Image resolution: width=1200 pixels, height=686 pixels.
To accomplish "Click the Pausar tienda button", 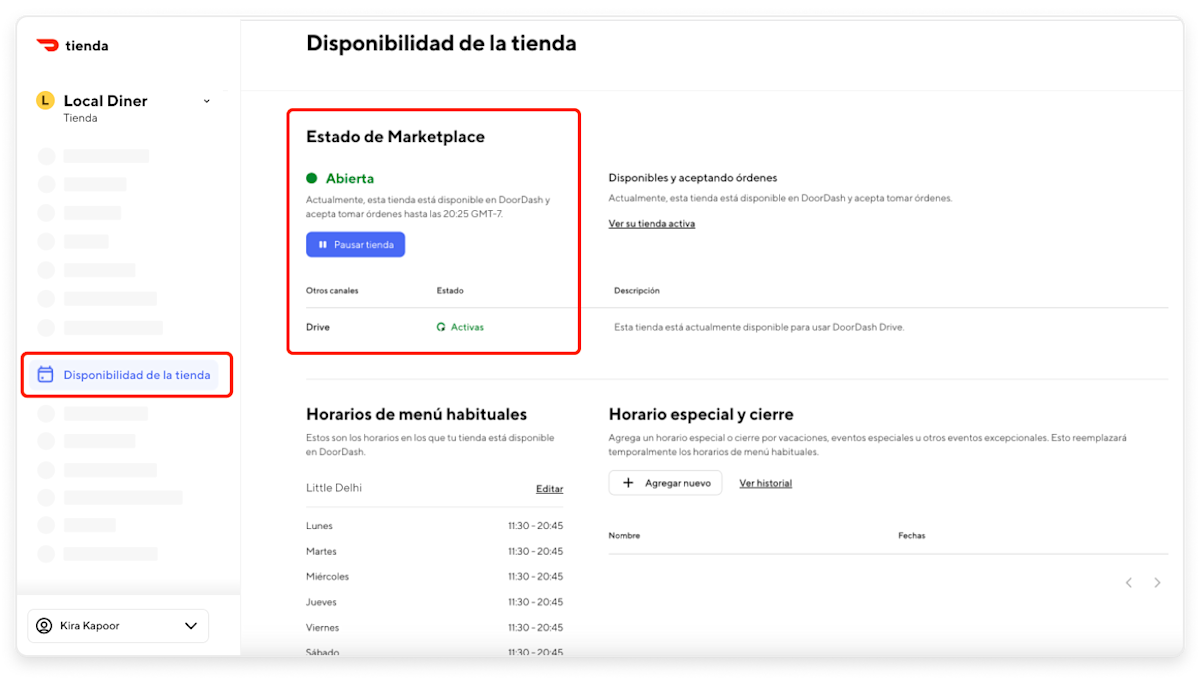I will tap(355, 245).
